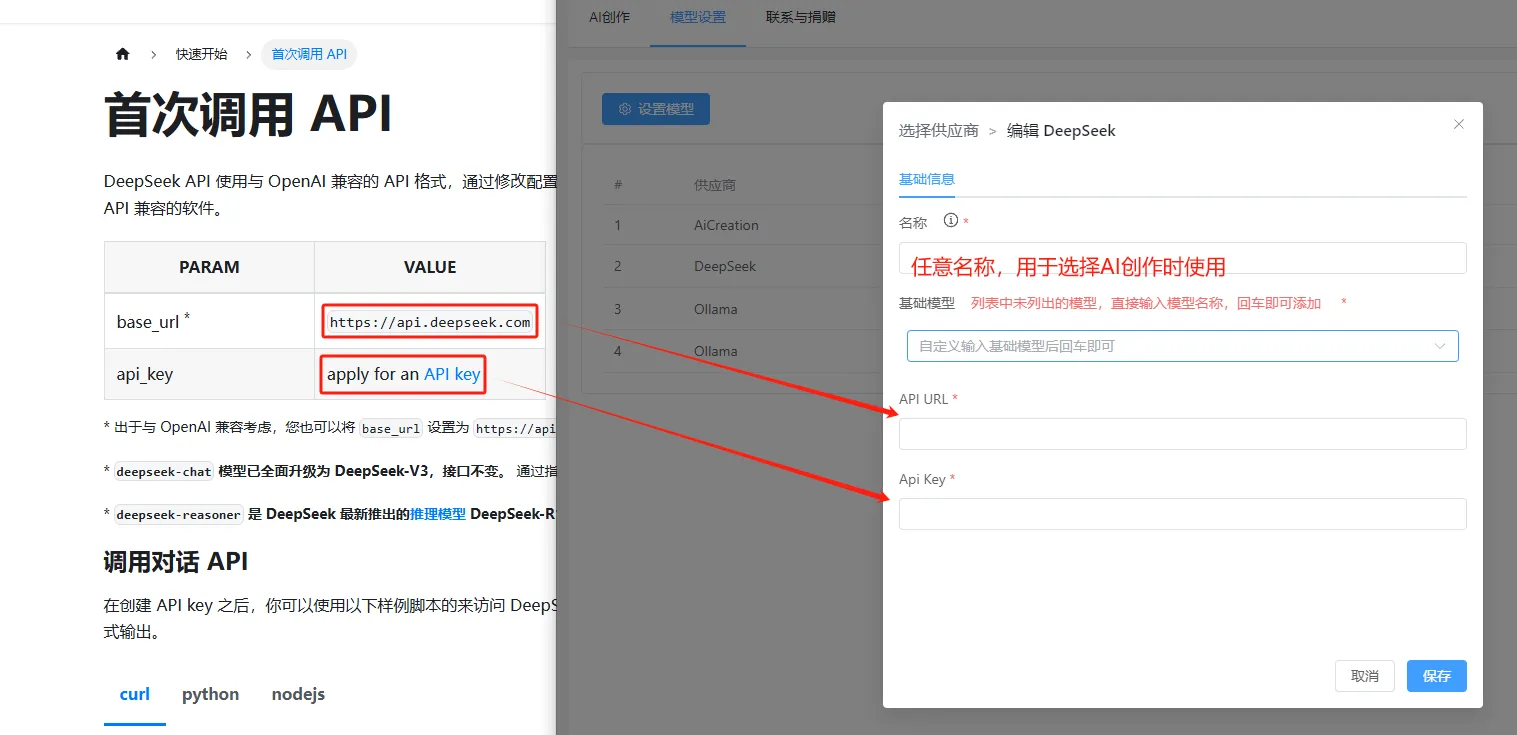Select the nodejs code tab
1517x735 pixels.
click(298, 694)
